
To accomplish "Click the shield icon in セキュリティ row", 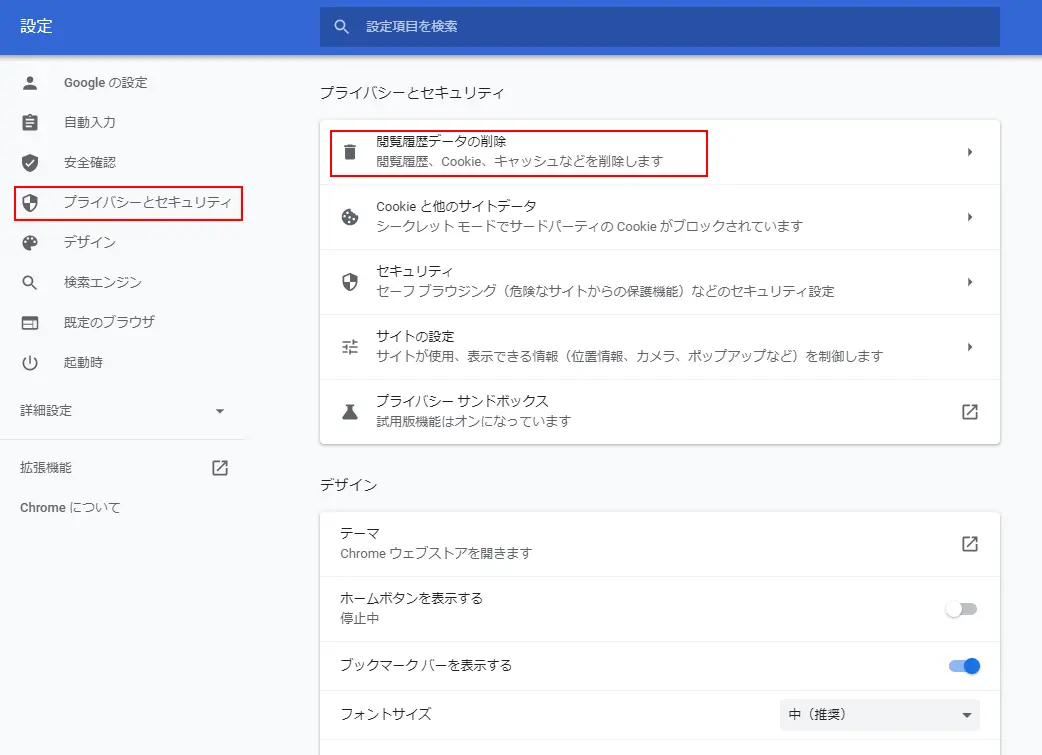I will pyautogui.click(x=350, y=282).
